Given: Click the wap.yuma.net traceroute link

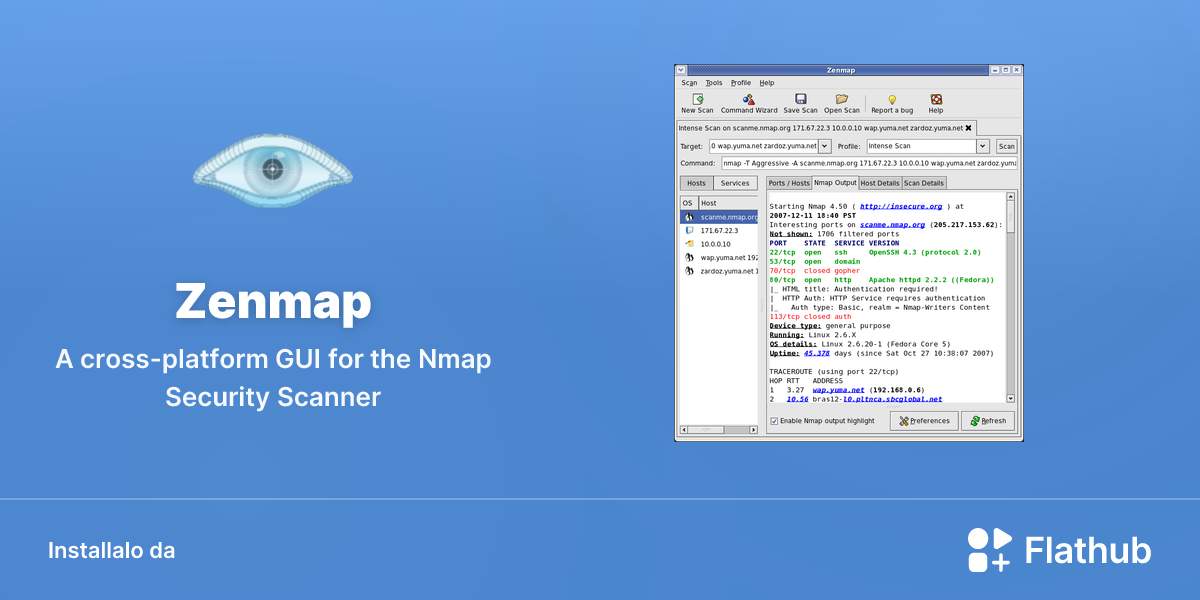Looking at the screenshot, I should coord(838,389).
